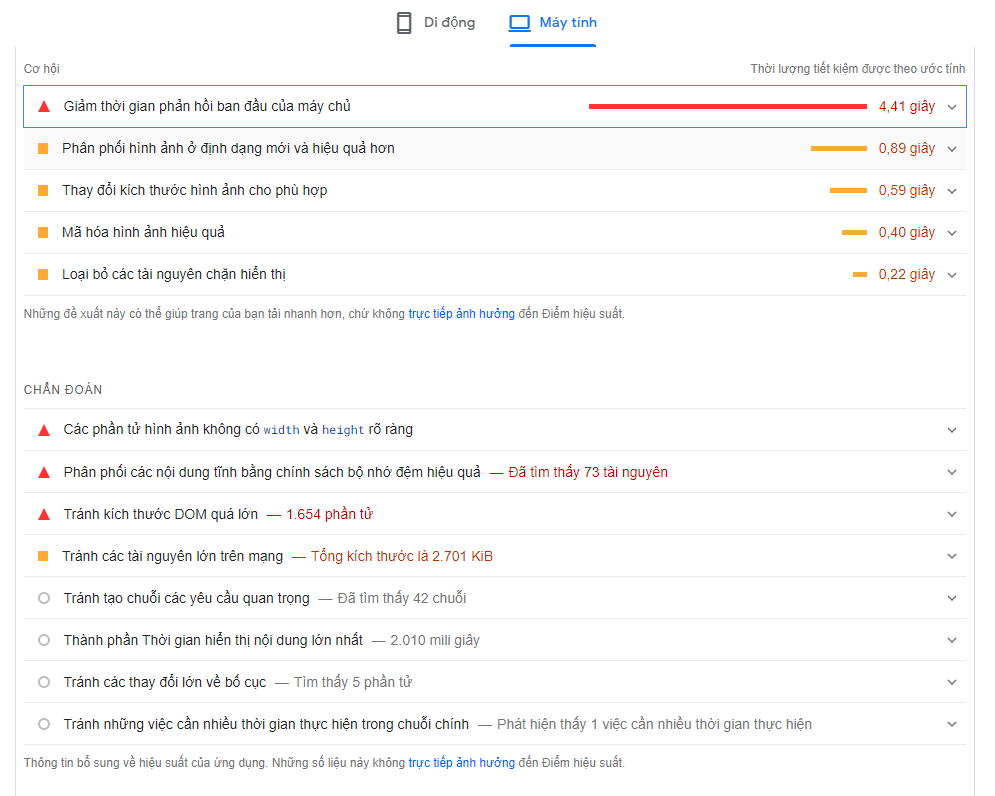
Task: Expand chevron for cache policy audit
Action: 951,472
